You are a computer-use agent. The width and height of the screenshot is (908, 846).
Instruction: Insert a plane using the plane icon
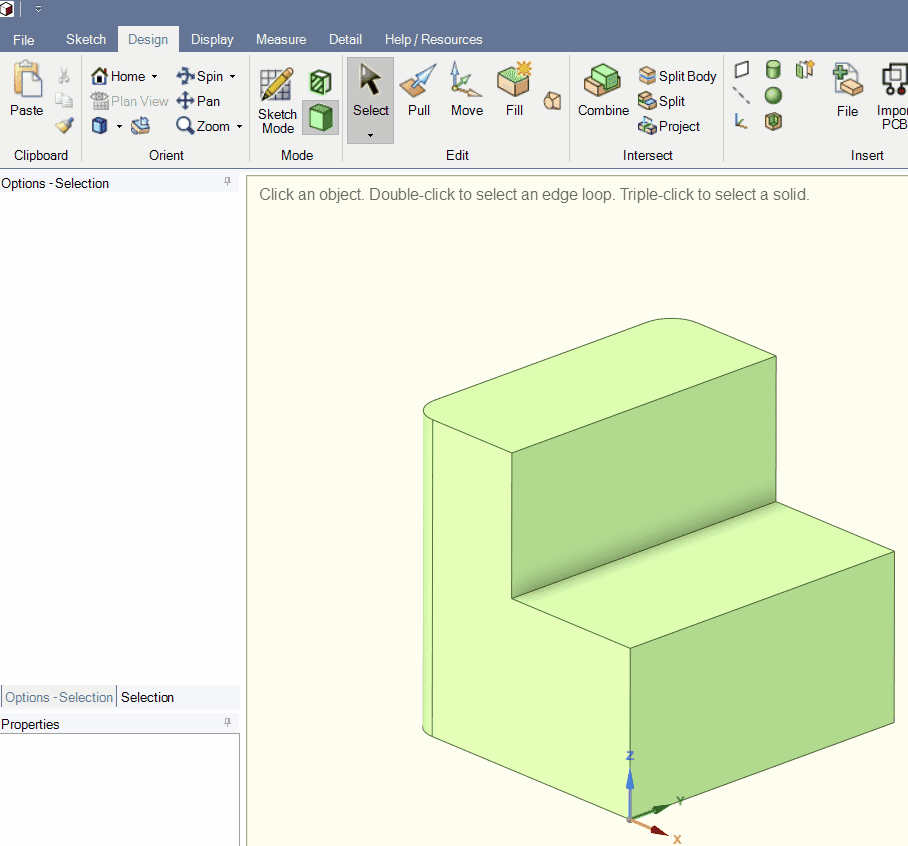coord(742,70)
